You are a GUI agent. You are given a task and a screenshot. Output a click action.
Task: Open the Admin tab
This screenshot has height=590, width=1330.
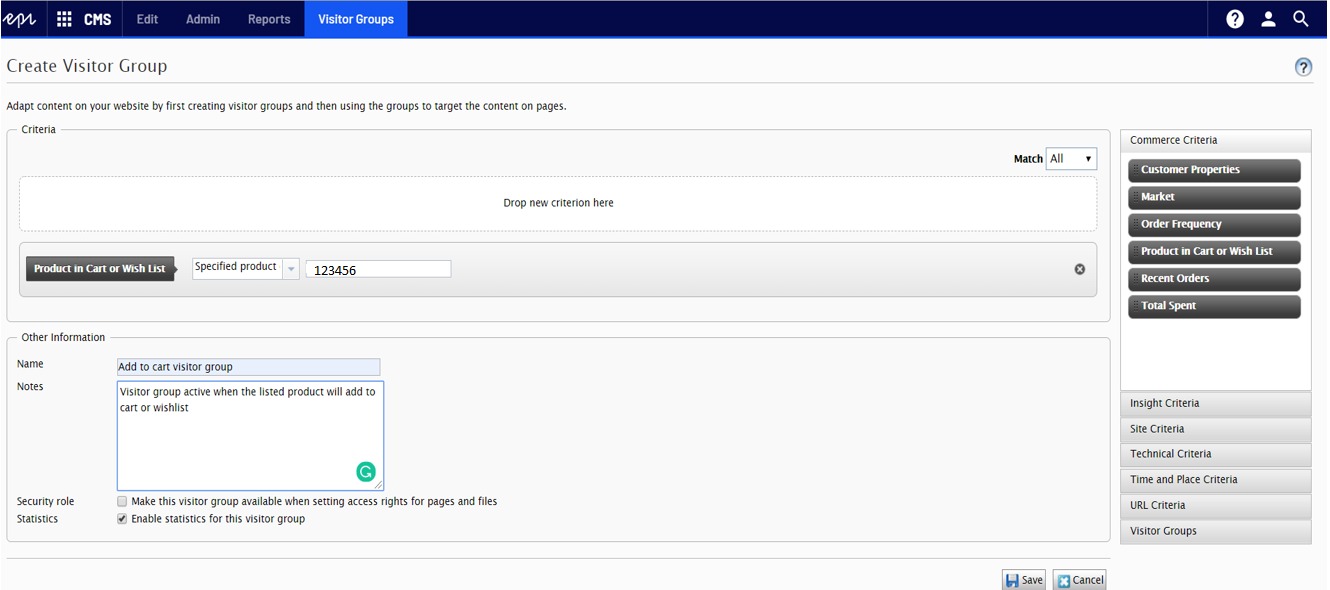(203, 19)
